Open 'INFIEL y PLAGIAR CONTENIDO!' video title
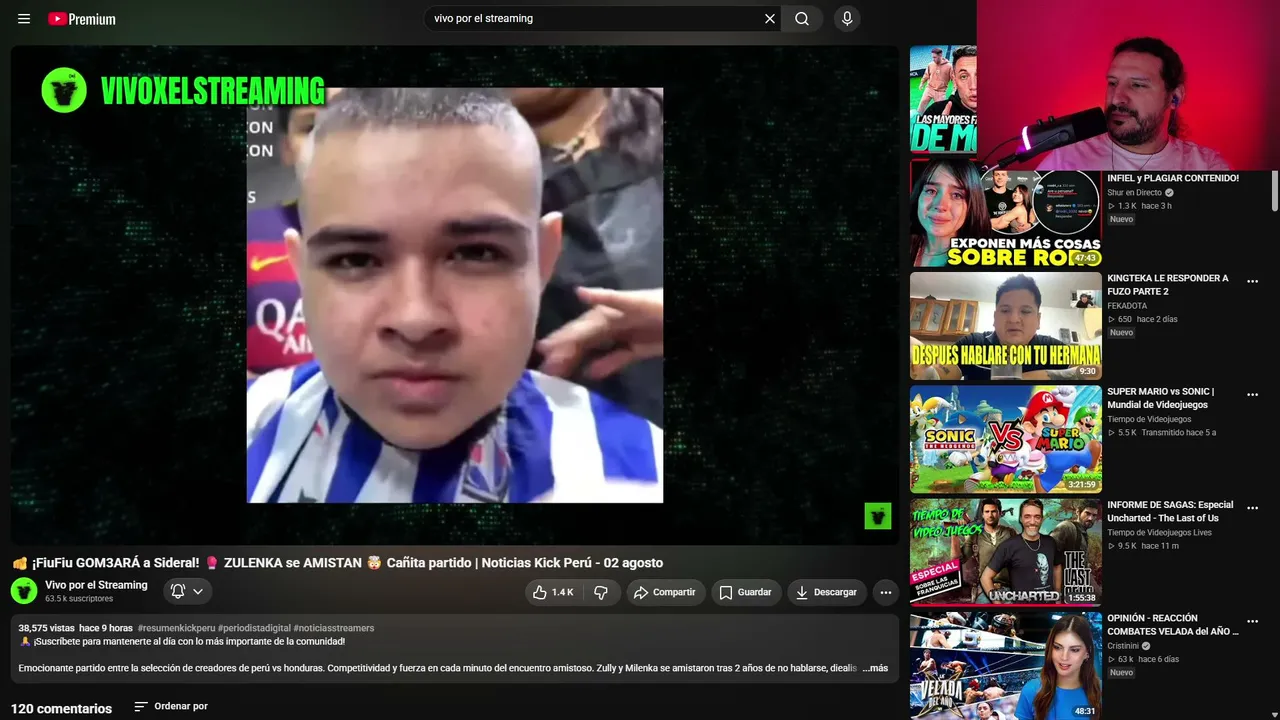1280x720 pixels. tap(1173, 178)
